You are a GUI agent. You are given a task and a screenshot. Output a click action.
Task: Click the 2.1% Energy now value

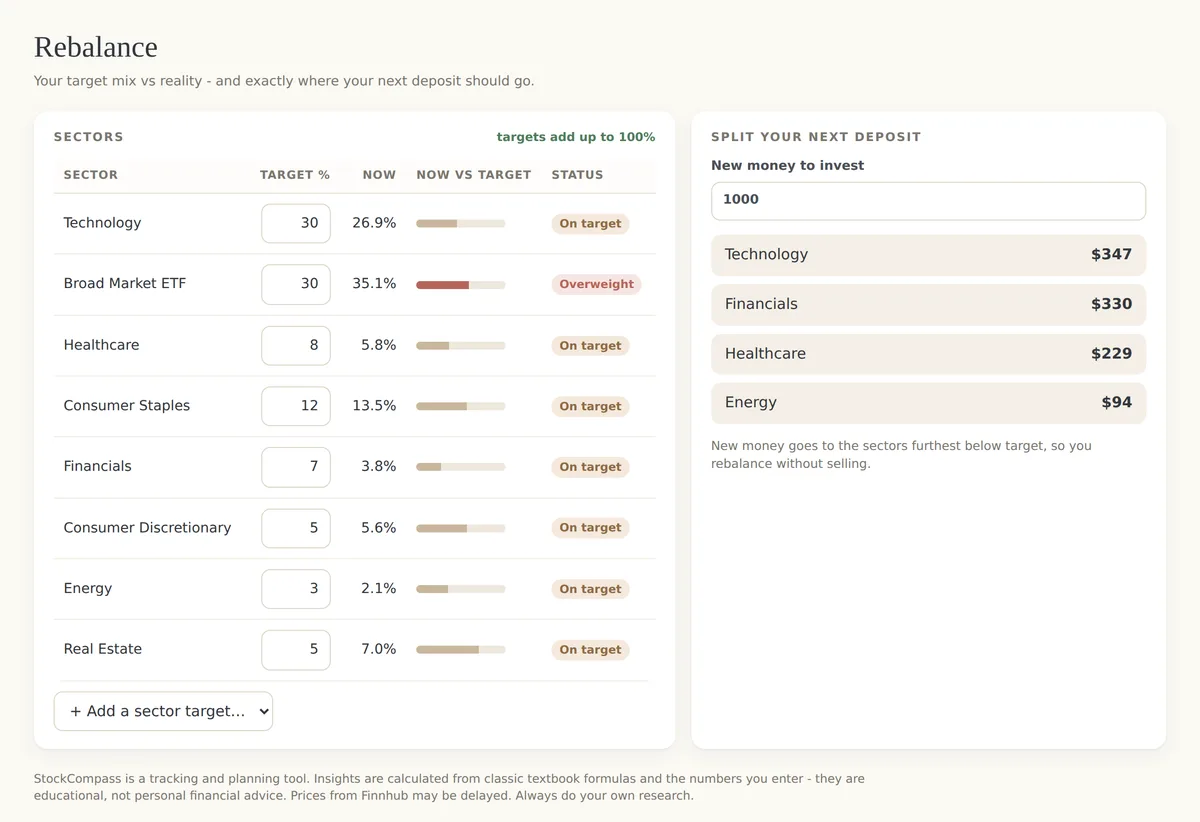point(379,589)
